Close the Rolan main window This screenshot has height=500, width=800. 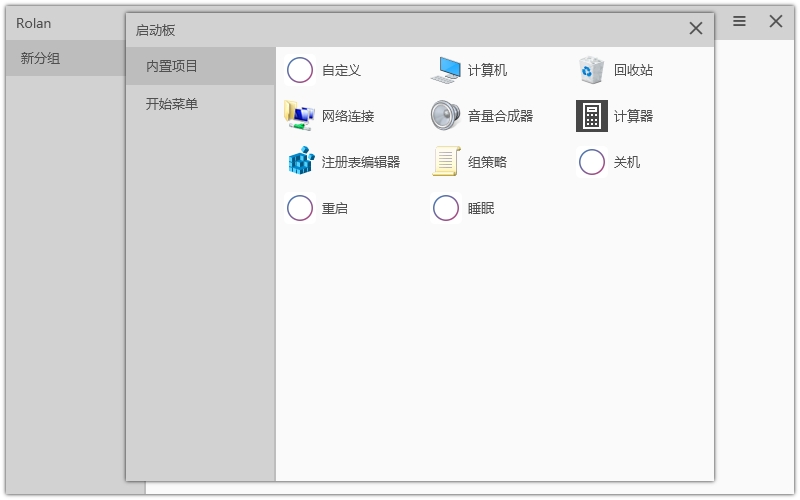(776, 21)
